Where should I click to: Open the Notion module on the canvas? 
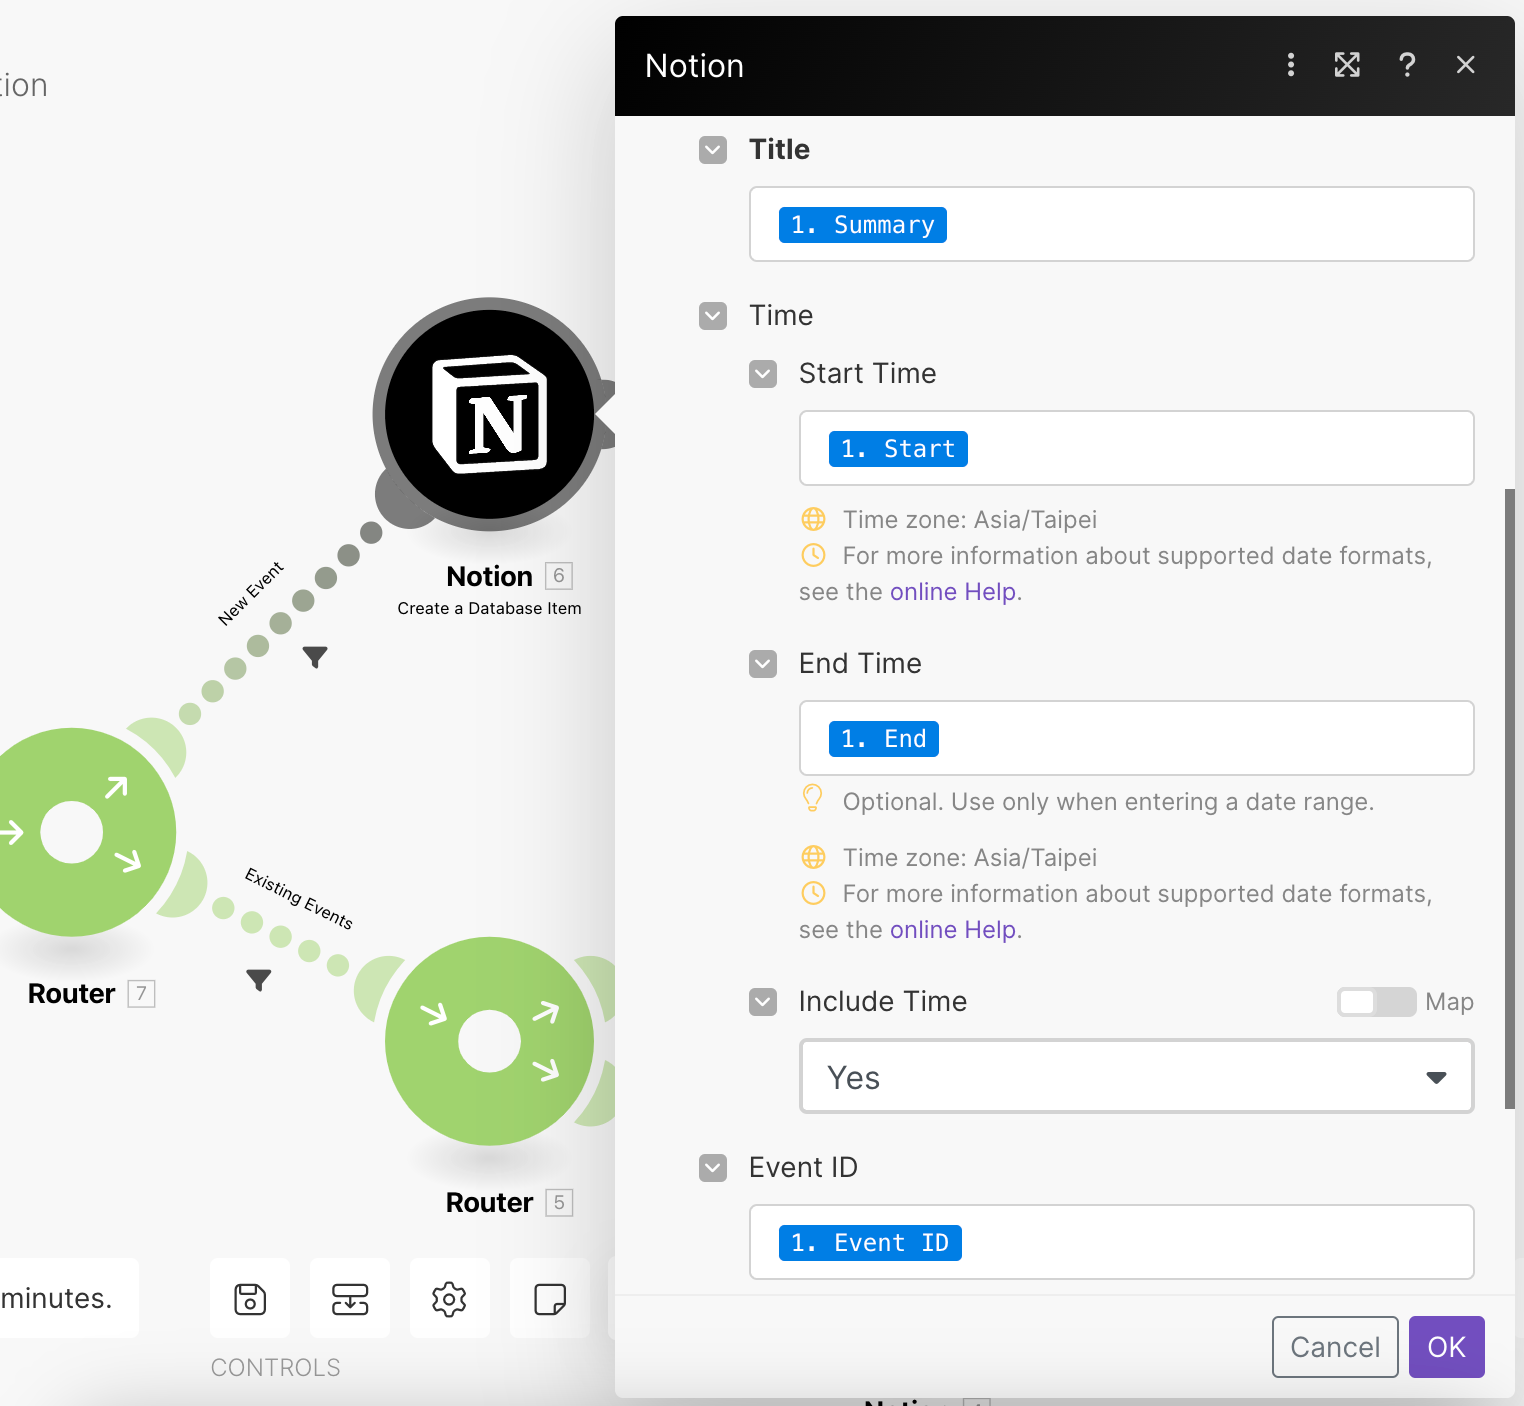pos(489,414)
